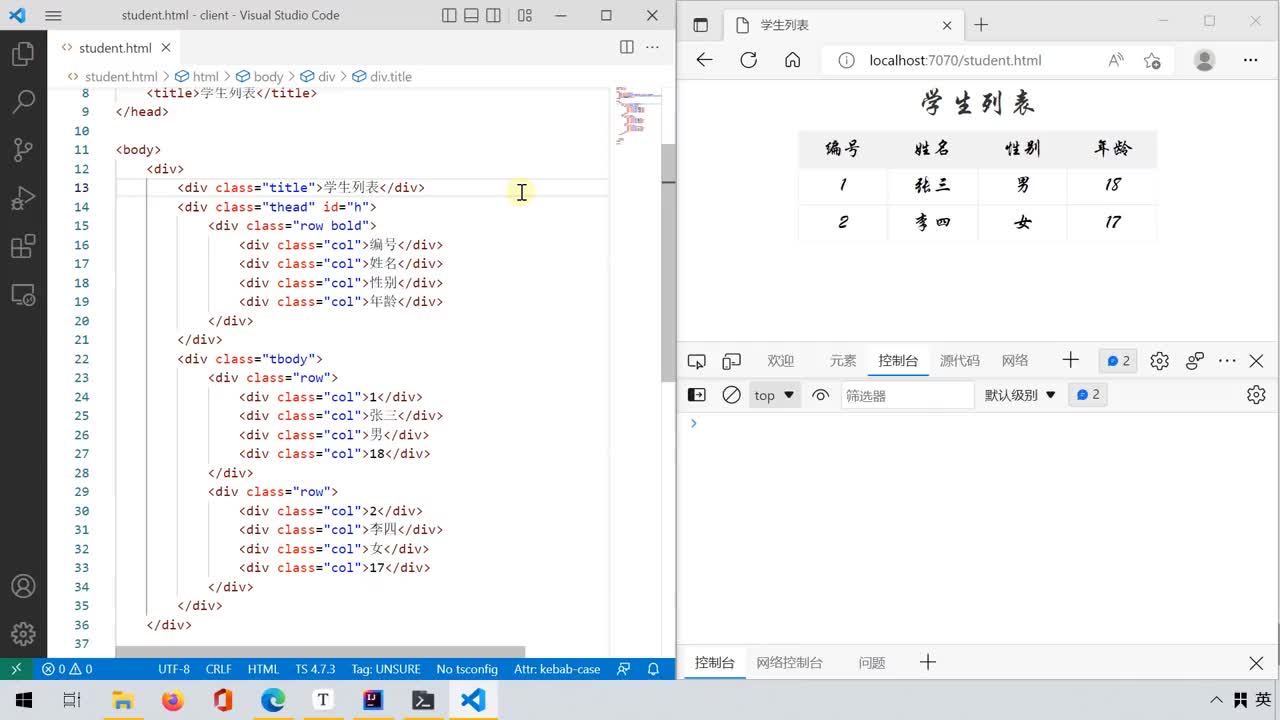
Task: Close the student.html editor tab
Action: click(x=166, y=47)
